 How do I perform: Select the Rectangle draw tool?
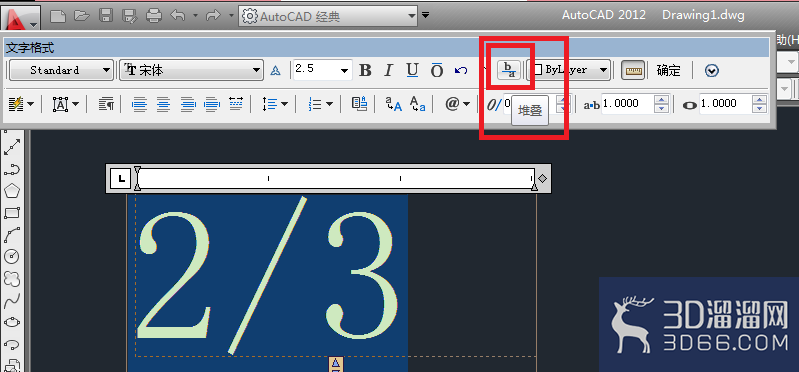click(x=12, y=212)
